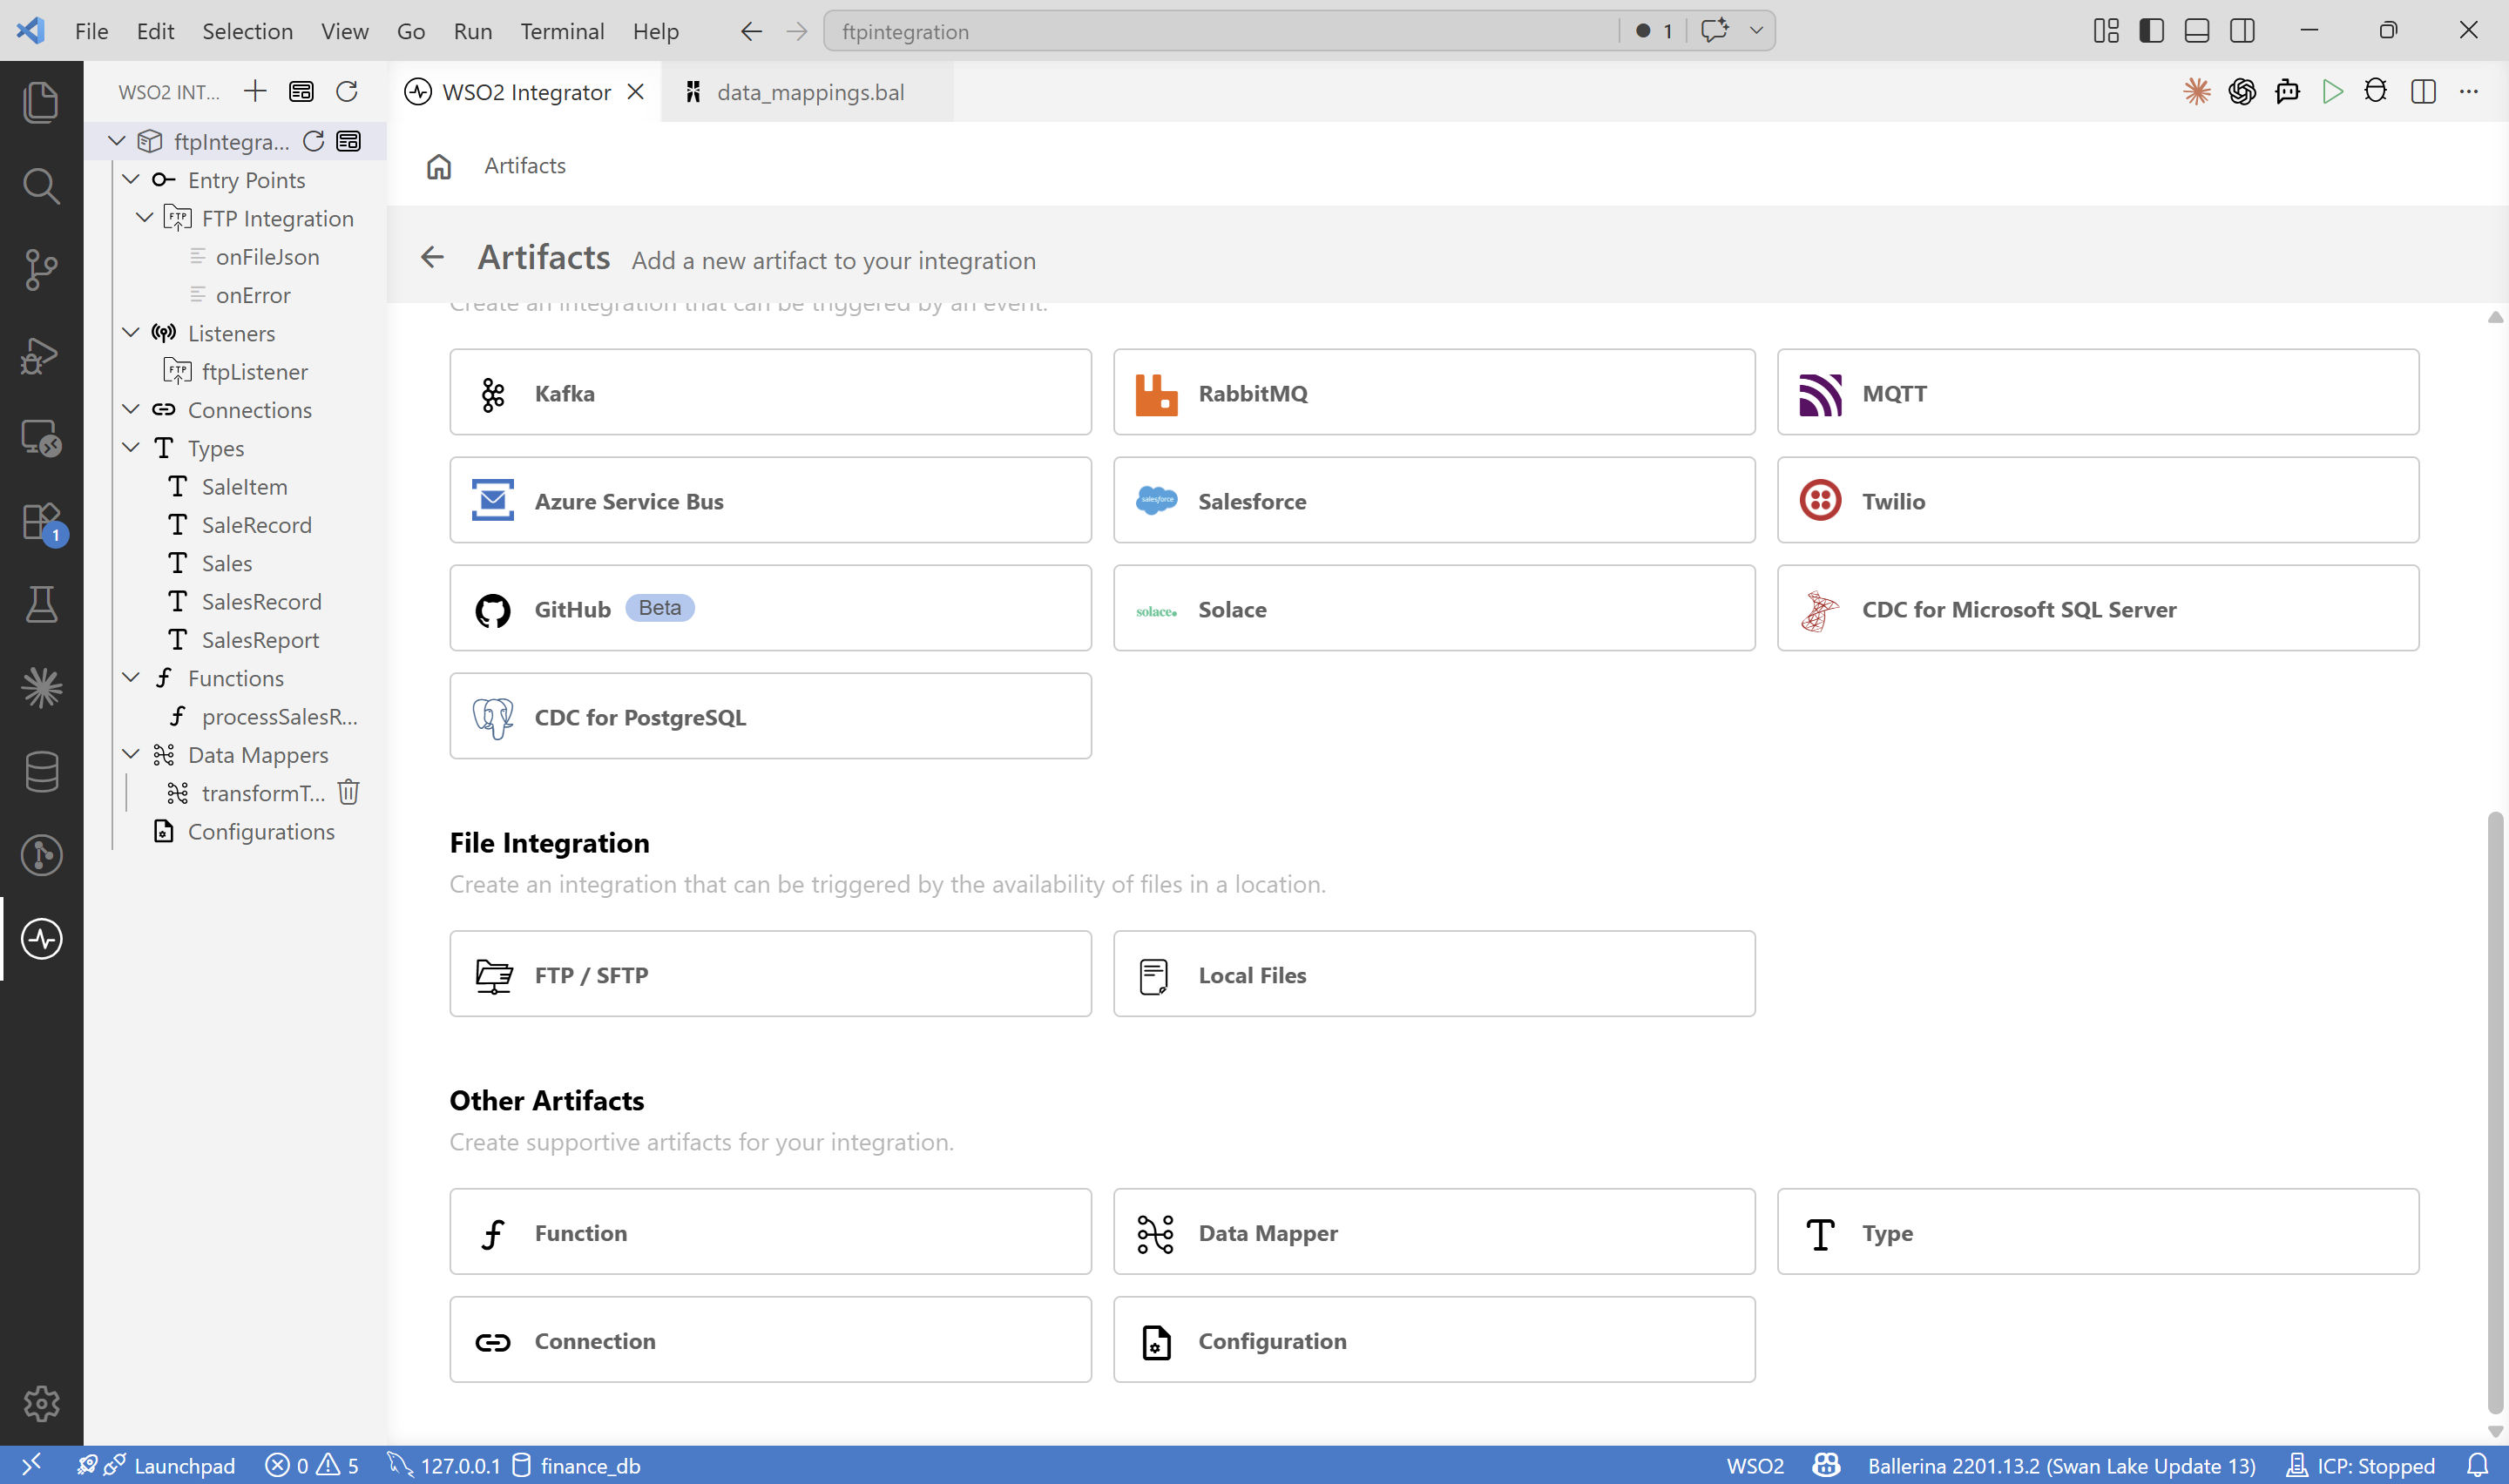
Task: Open the Source Control view in the activity bar
Action: (x=41, y=268)
